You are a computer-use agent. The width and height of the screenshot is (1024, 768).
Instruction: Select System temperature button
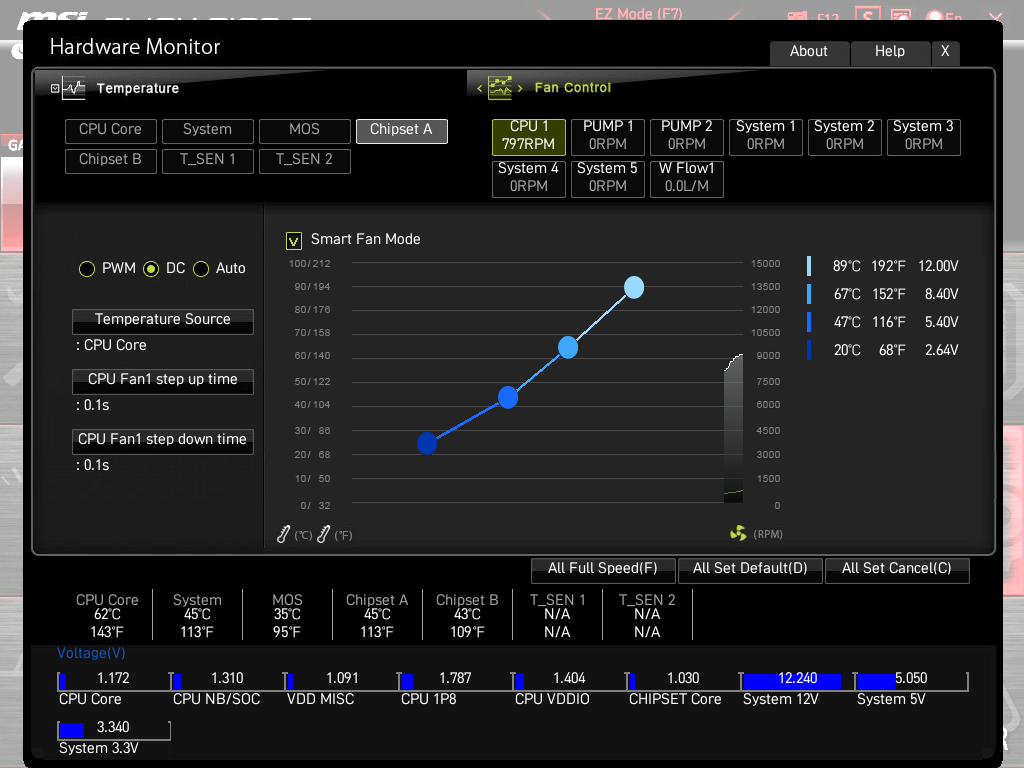(207, 130)
